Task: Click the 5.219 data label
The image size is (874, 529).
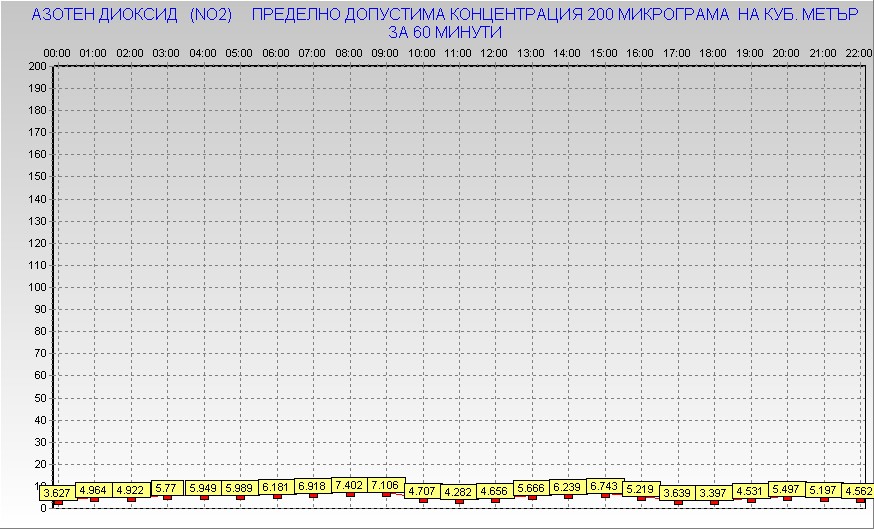Action: click(640, 489)
